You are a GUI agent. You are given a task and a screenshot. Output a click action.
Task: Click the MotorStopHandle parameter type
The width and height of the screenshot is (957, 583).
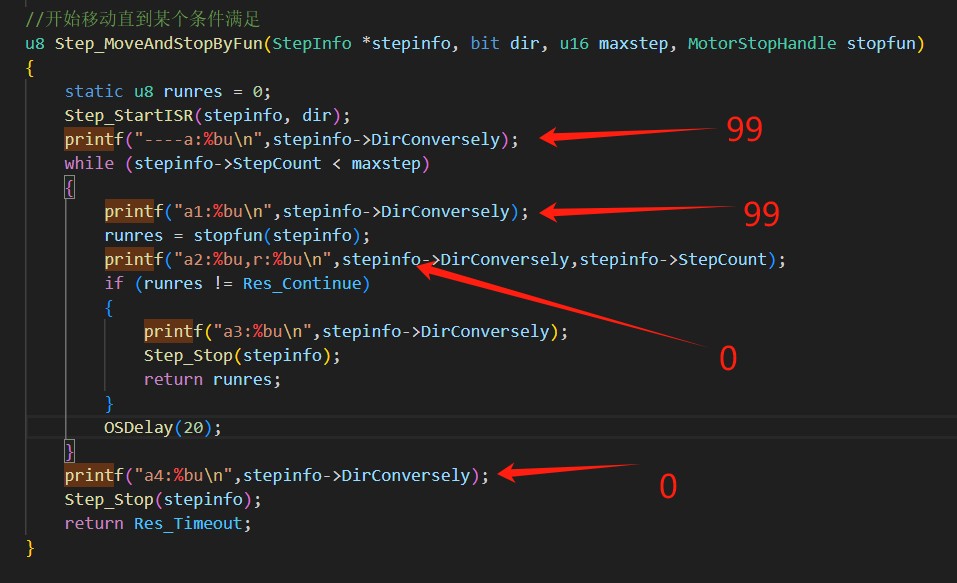coord(762,43)
